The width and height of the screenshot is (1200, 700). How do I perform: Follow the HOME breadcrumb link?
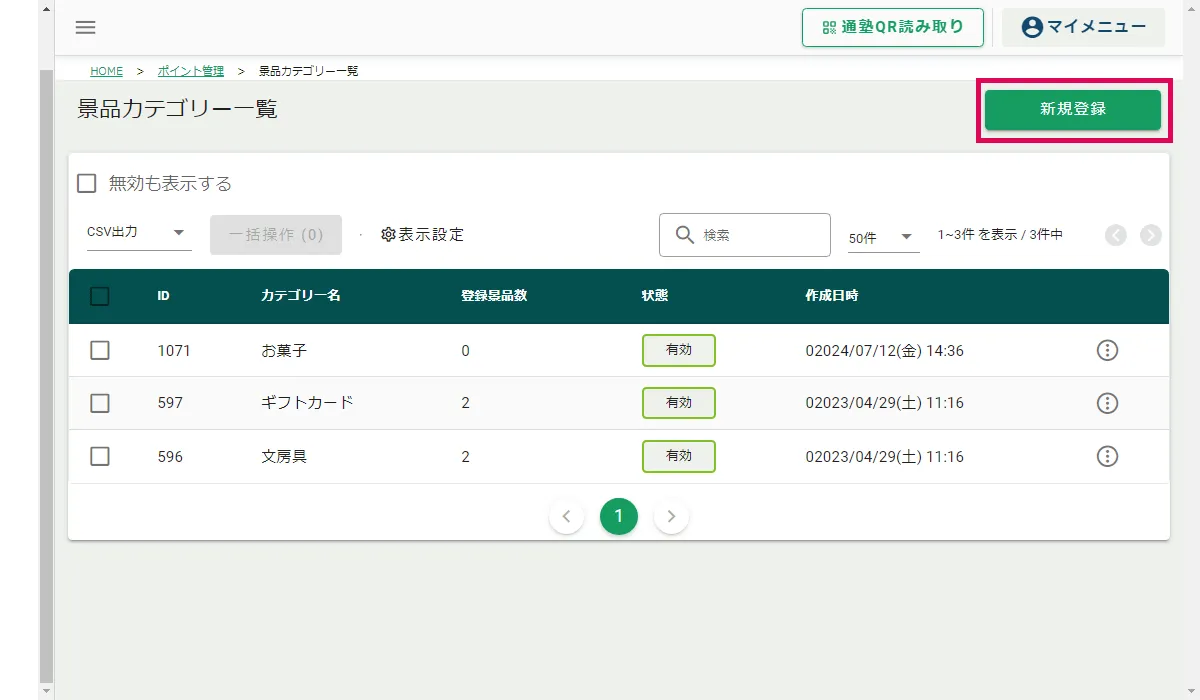106,71
